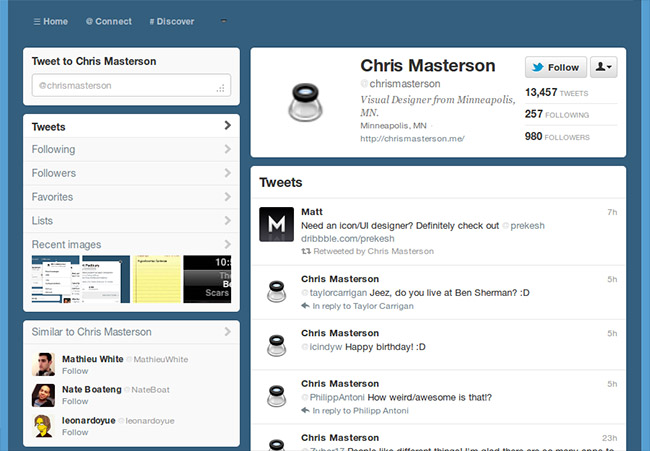Open Mathieu White's profile name
The width and height of the screenshot is (650, 451).
click(x=92, y=359)
